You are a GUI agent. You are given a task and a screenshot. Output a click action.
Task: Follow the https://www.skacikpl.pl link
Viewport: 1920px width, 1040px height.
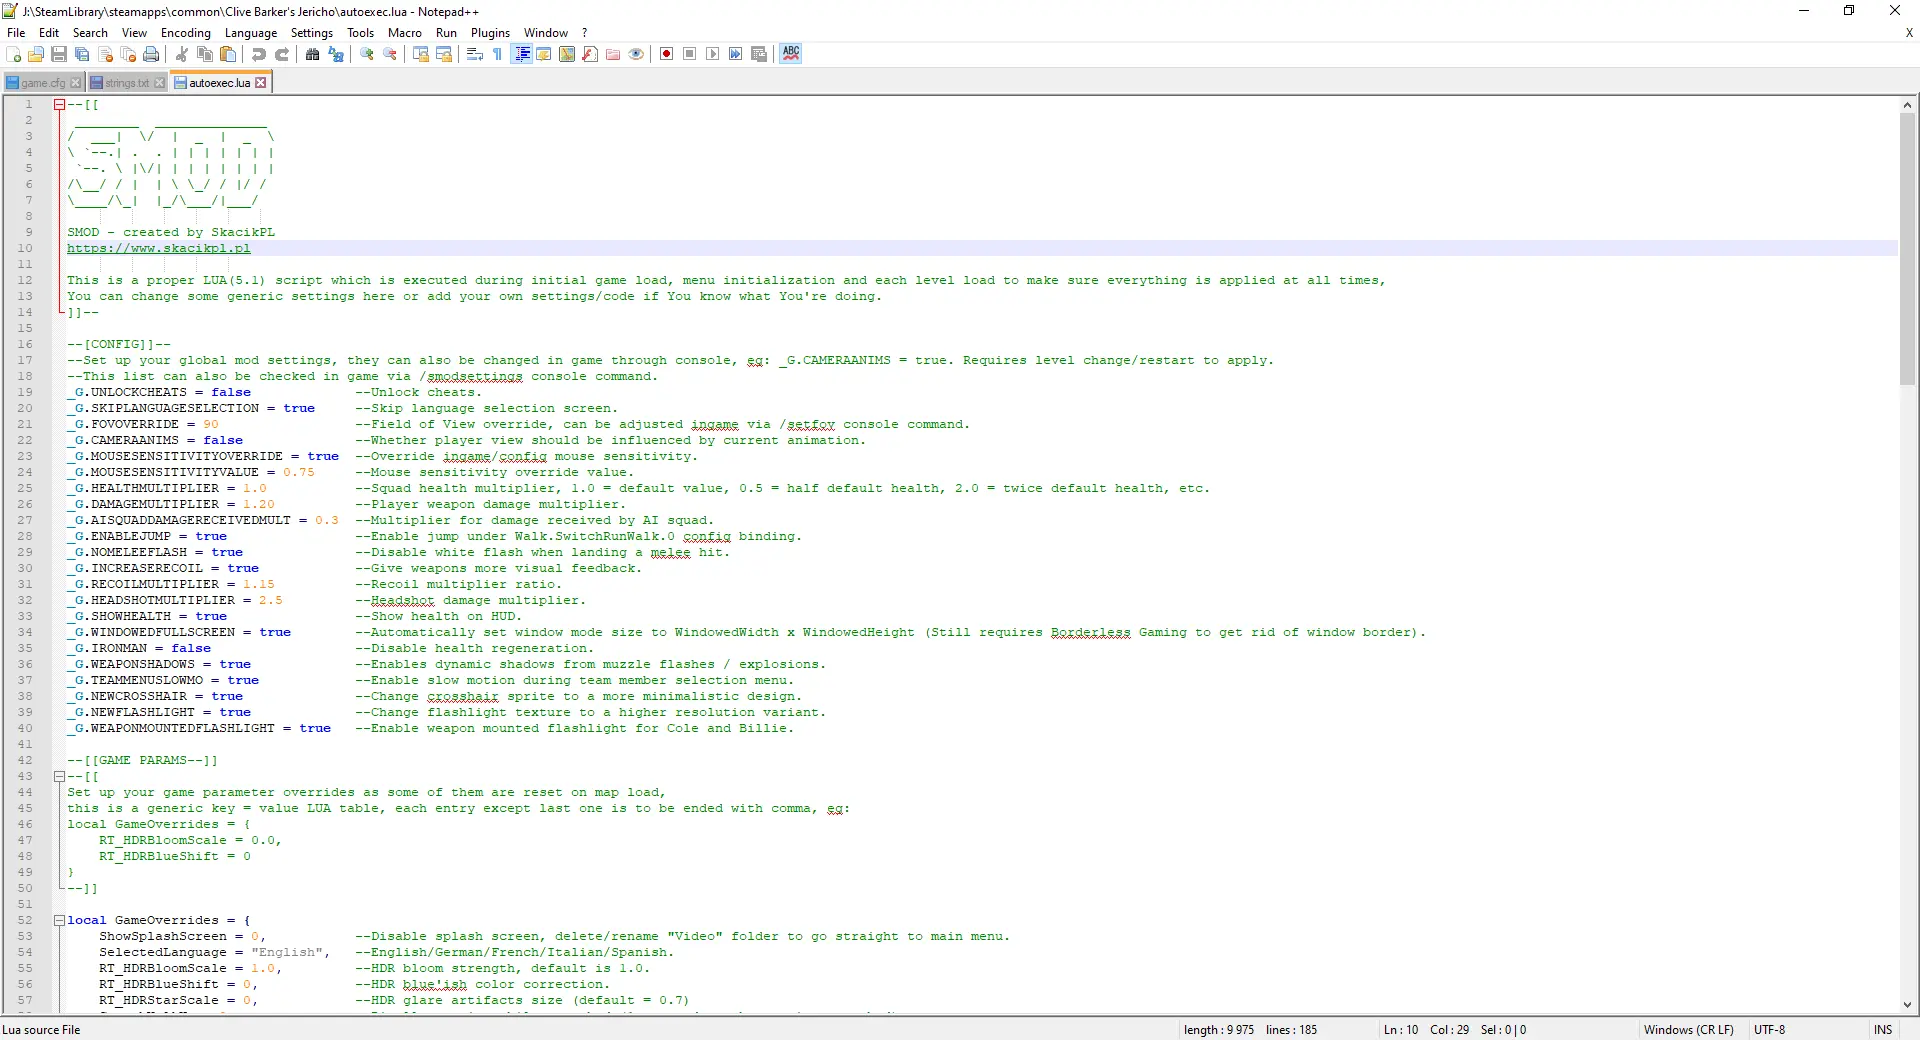click(159, 248)
